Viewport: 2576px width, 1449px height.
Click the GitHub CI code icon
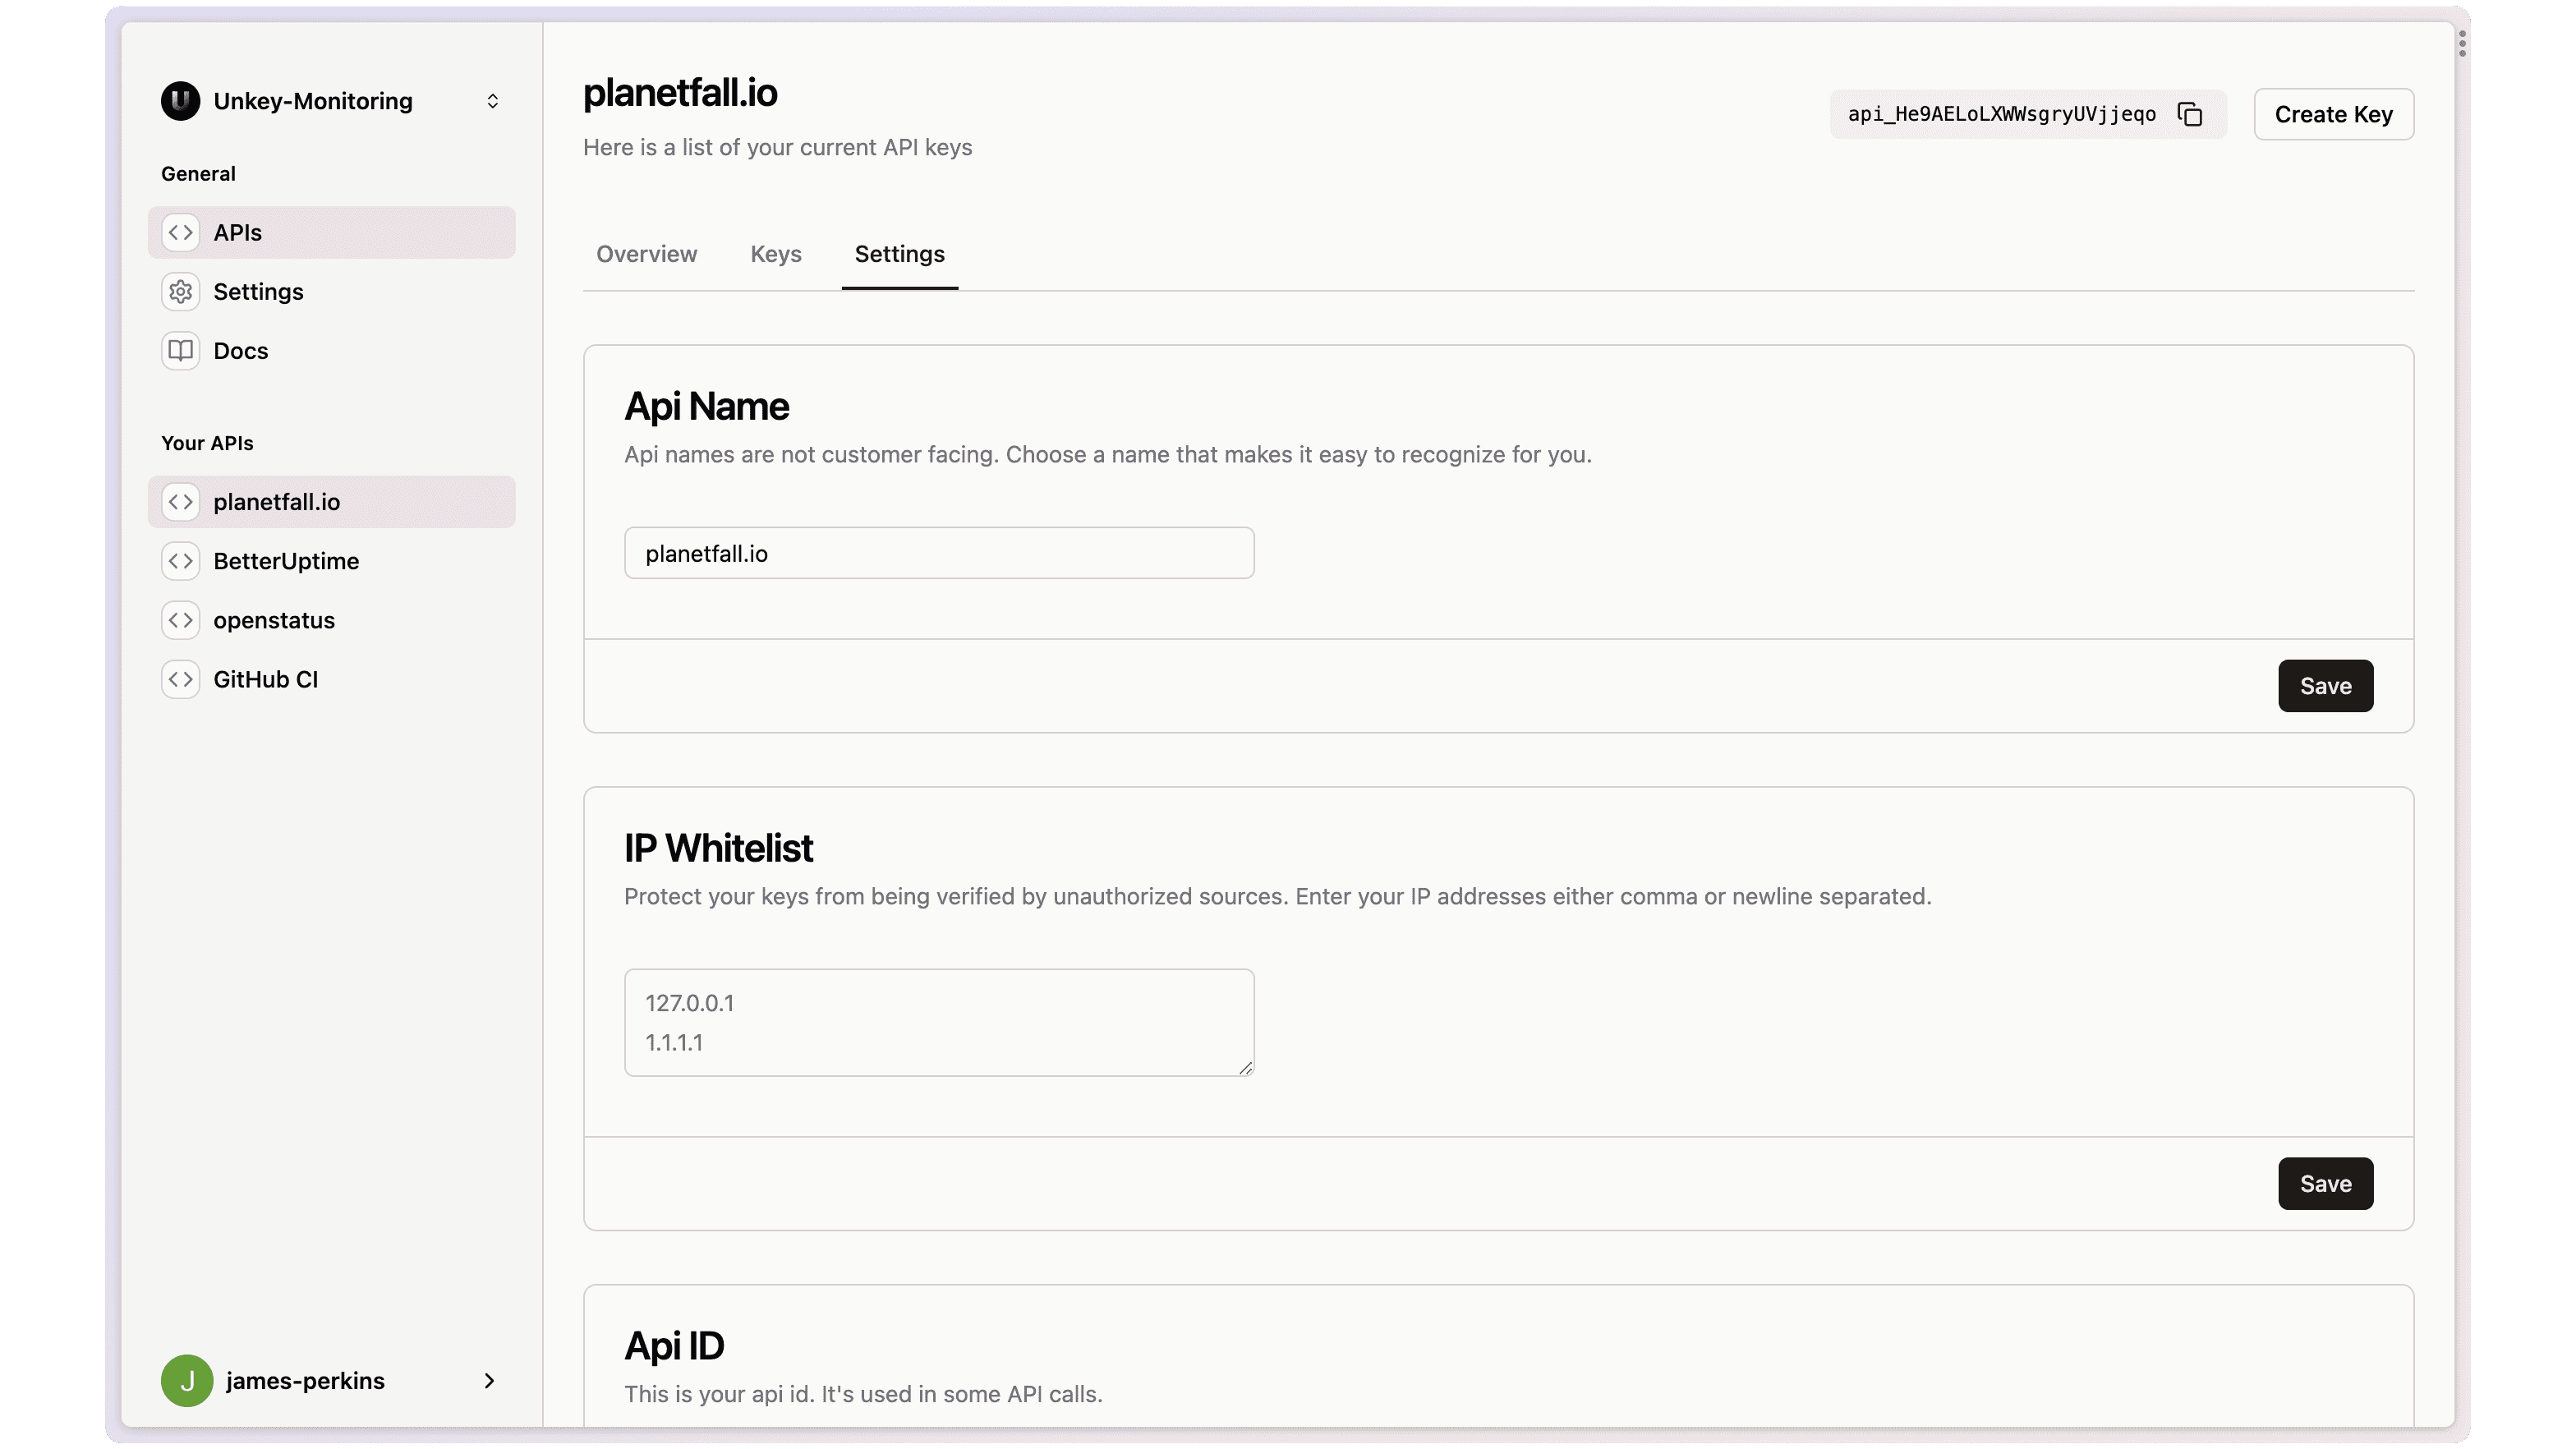click(181, 679)
